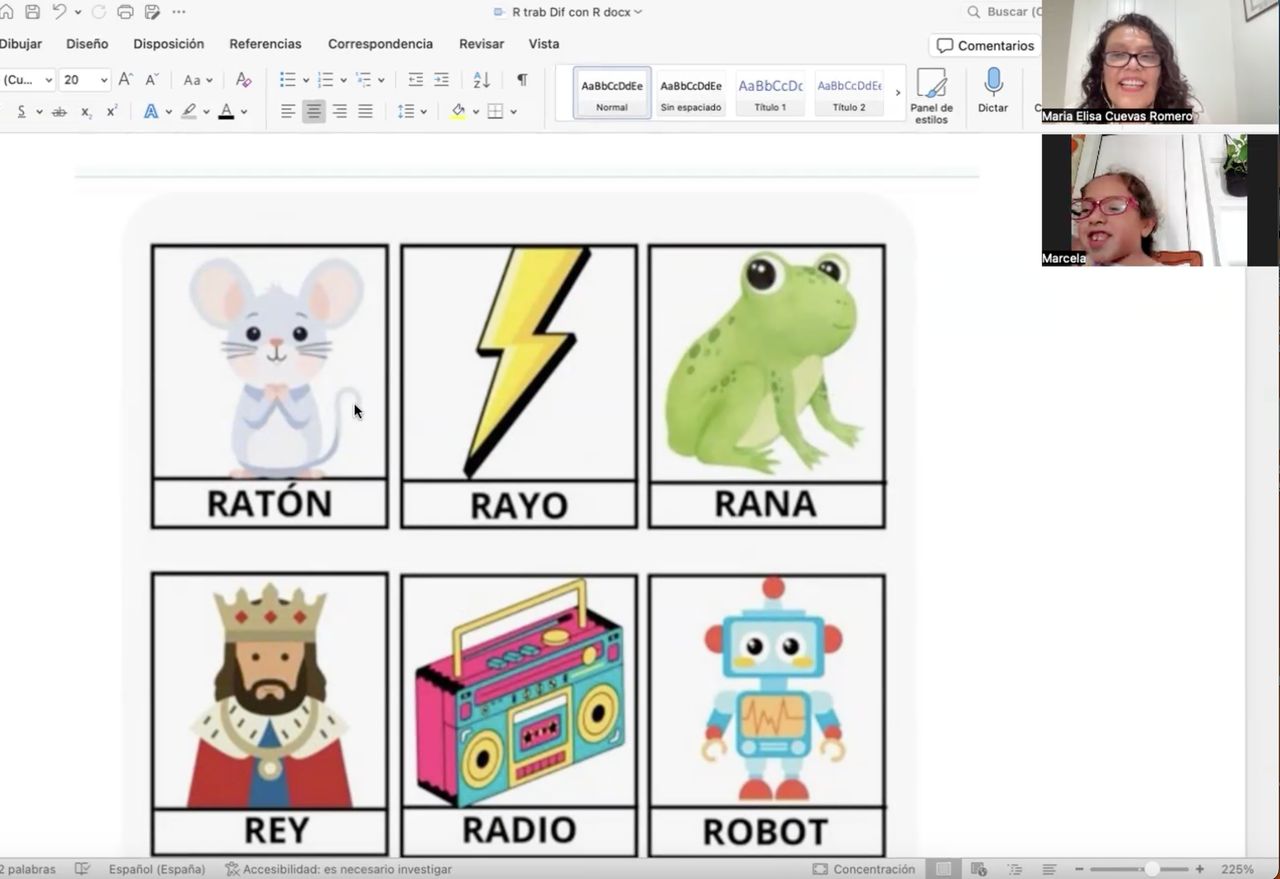Increase the paragraph indent

coord(441,80)
